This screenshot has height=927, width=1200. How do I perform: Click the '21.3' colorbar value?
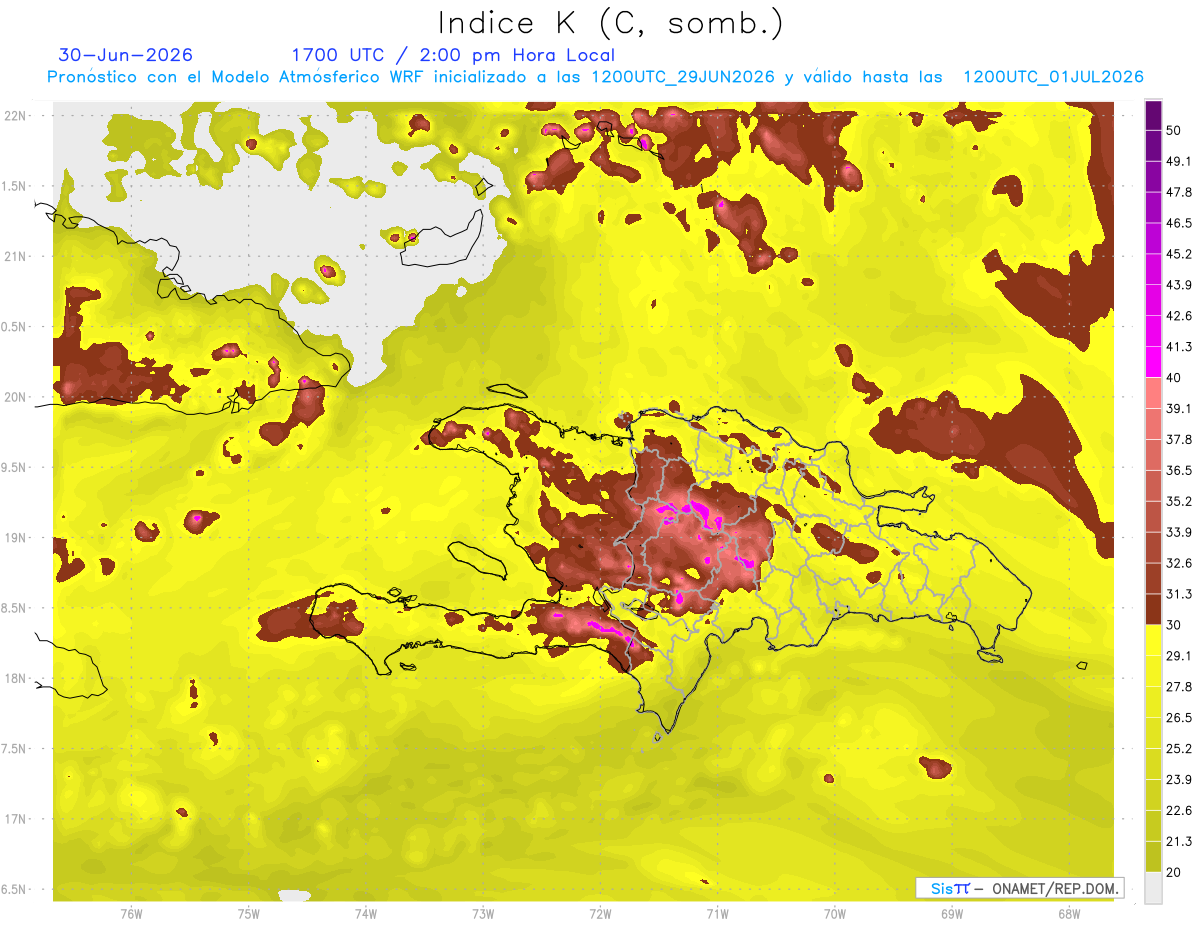click(x=1178, y=841)
